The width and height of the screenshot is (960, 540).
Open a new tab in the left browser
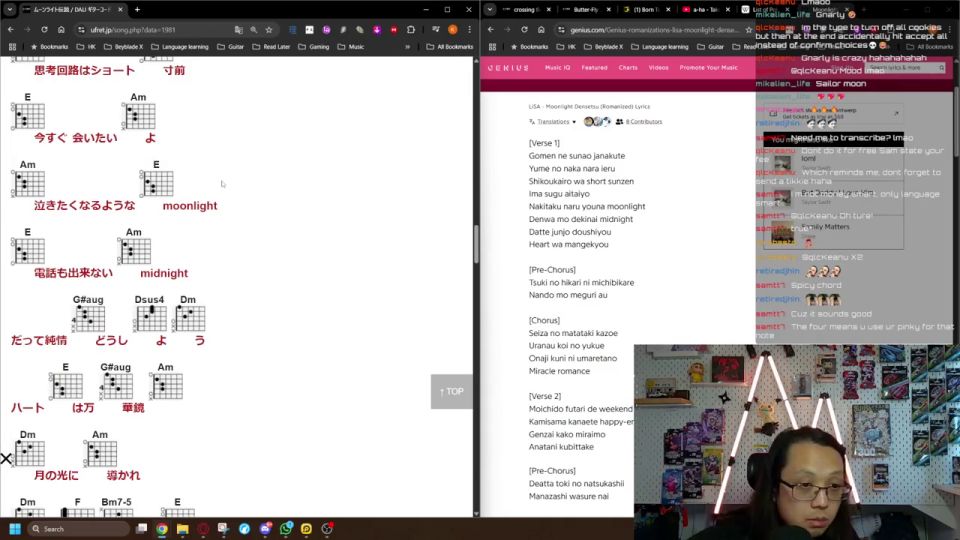[137, 10]
